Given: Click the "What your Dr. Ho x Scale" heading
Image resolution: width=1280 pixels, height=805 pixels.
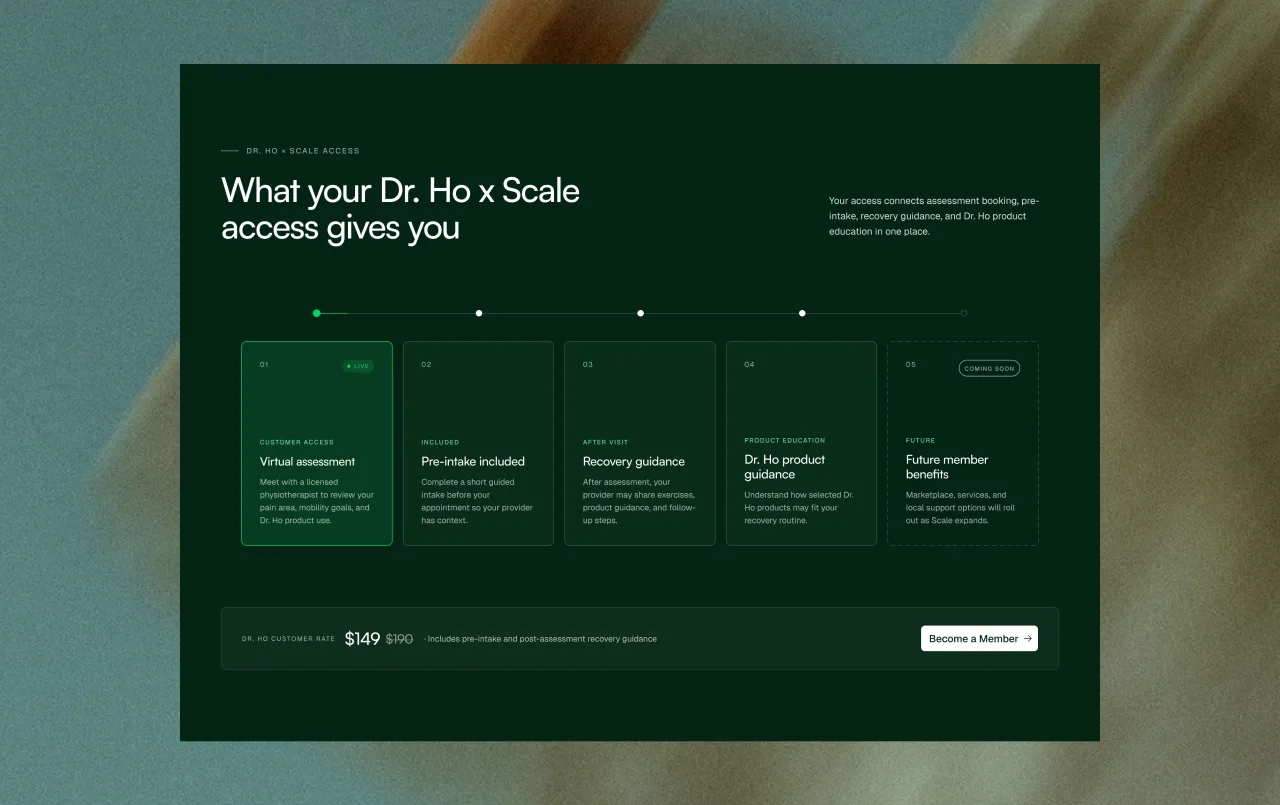Looking at the screenshot, I should pyautogui.click(x=401, y=209).
